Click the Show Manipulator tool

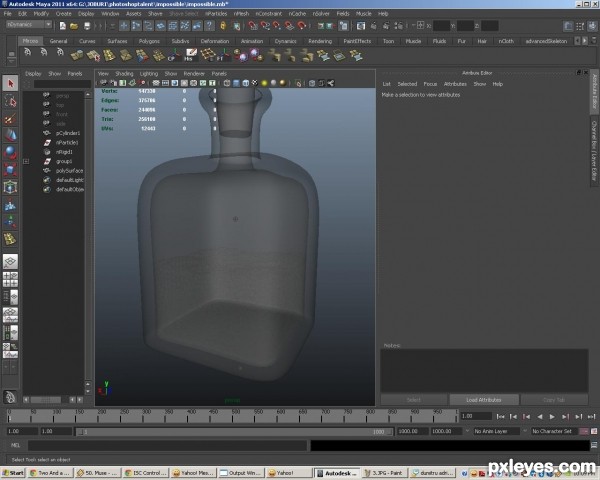tap(10, 222)
